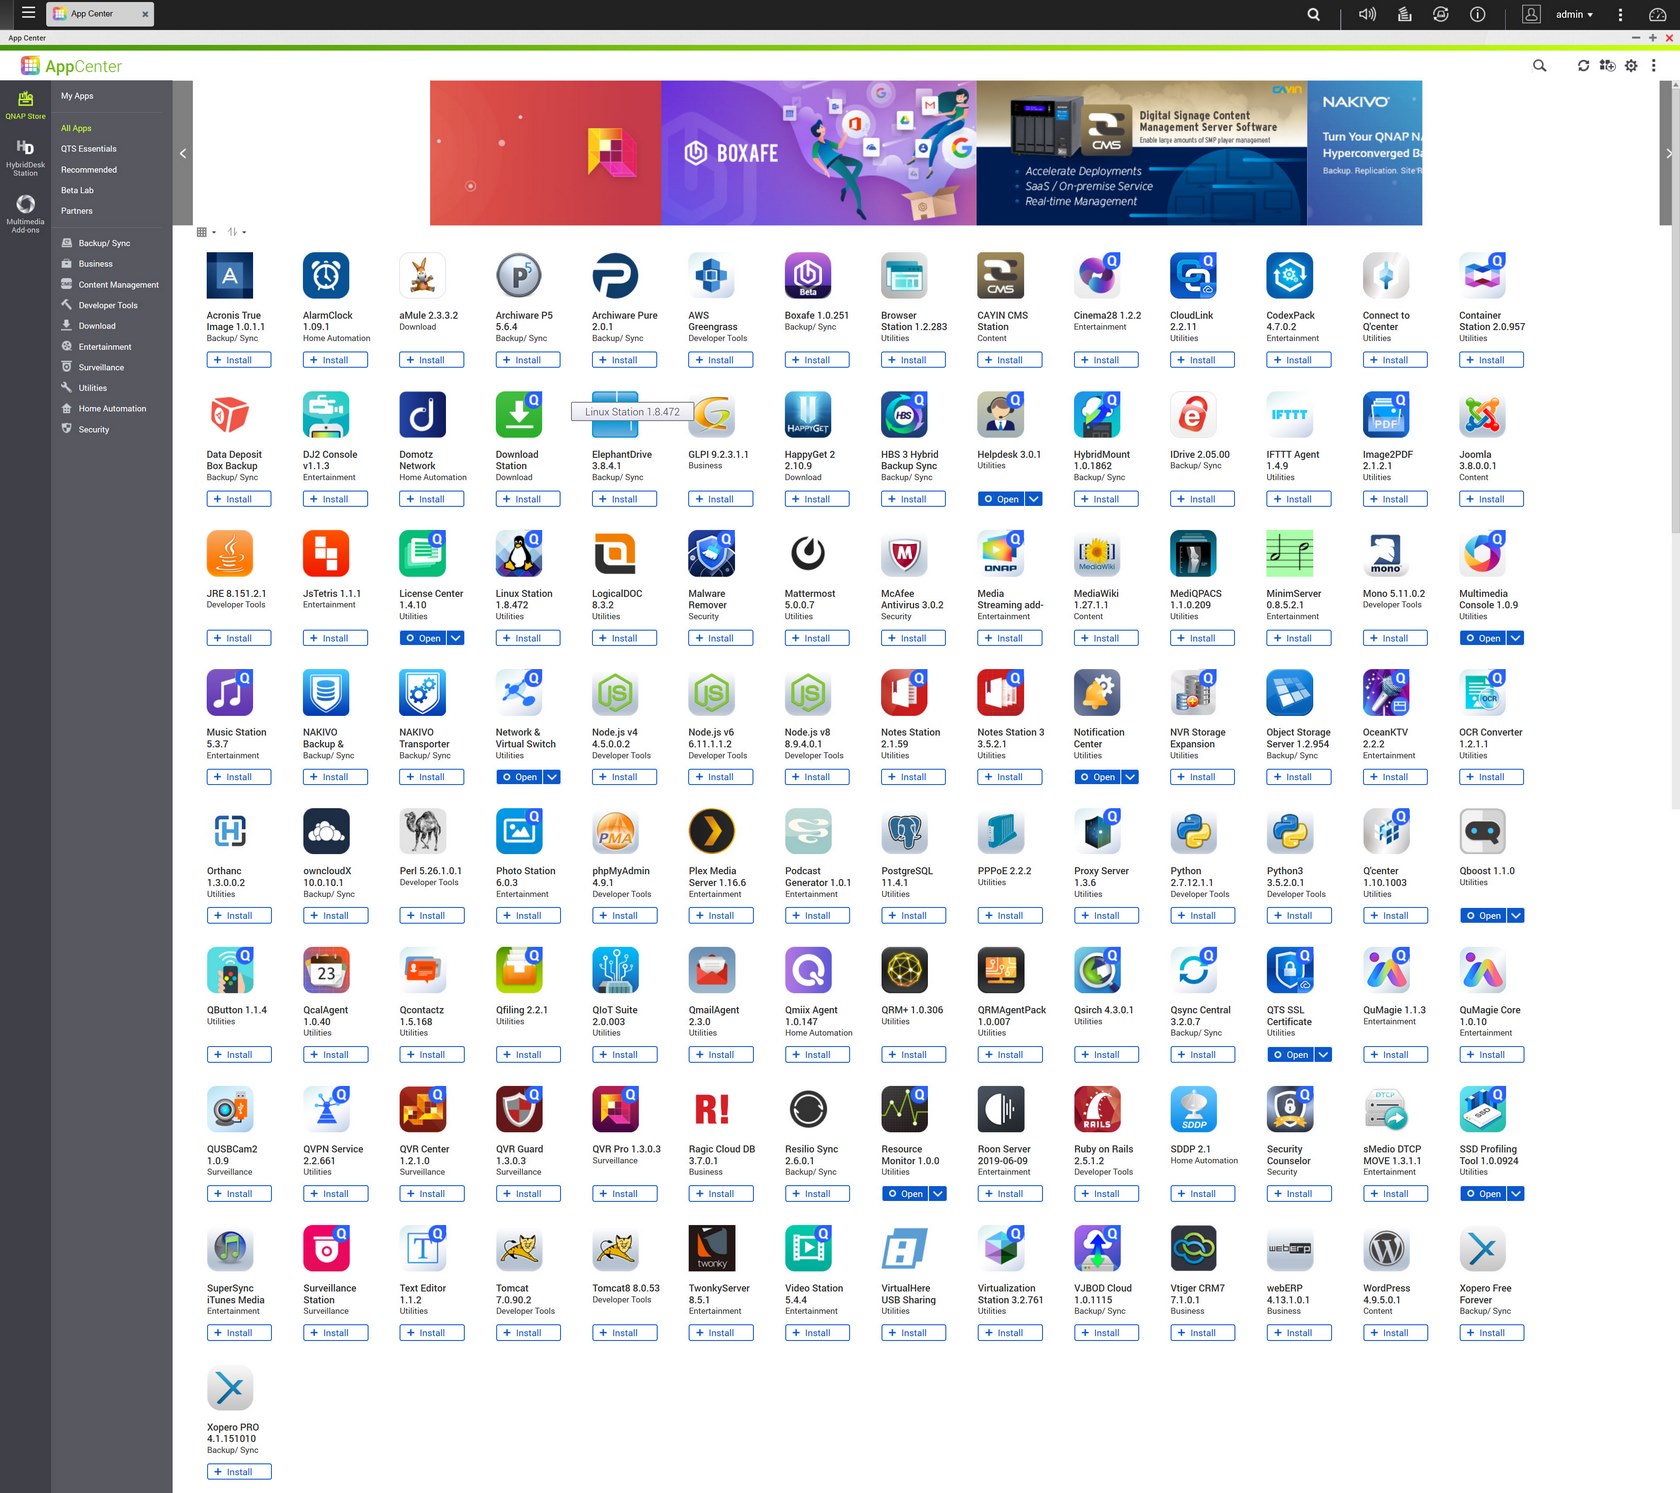Open SSD Profiling Tool
Screen dimensions: 1680x1493
[x=1483, y=1194]
